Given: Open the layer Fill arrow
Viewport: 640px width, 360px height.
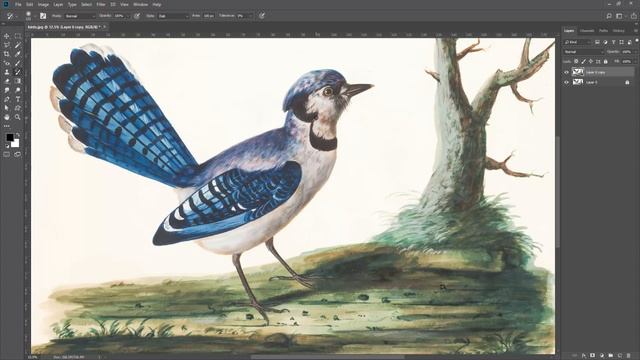Looking at the screenshot, I should coord(635,61).
